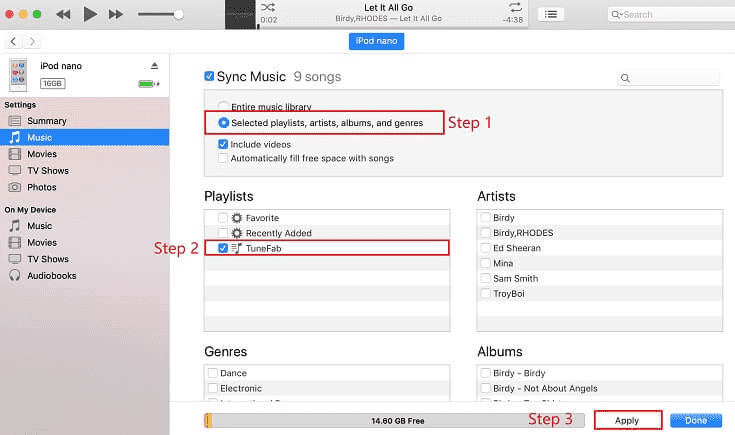
Task: Open the Up Next list icon
Action: tap(550, 14)
